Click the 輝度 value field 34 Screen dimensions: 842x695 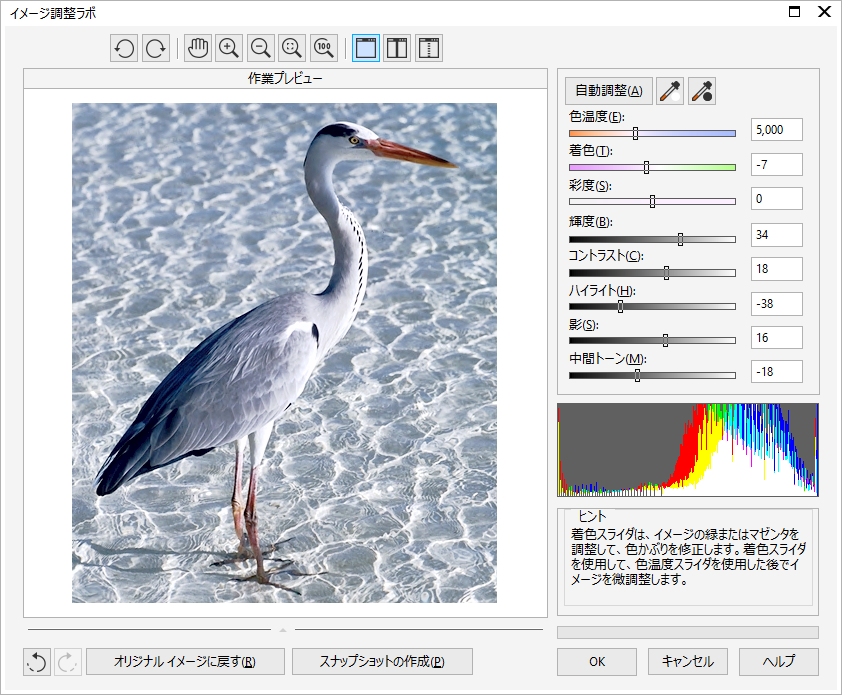[776, 235]
